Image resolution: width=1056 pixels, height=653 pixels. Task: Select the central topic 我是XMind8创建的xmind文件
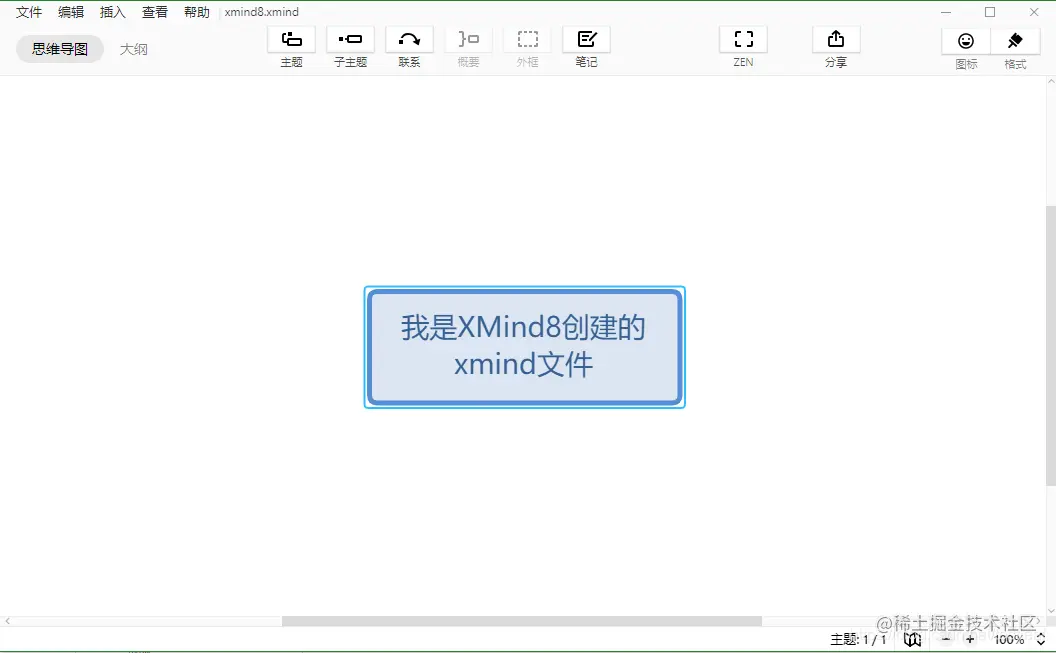(524, 346)
